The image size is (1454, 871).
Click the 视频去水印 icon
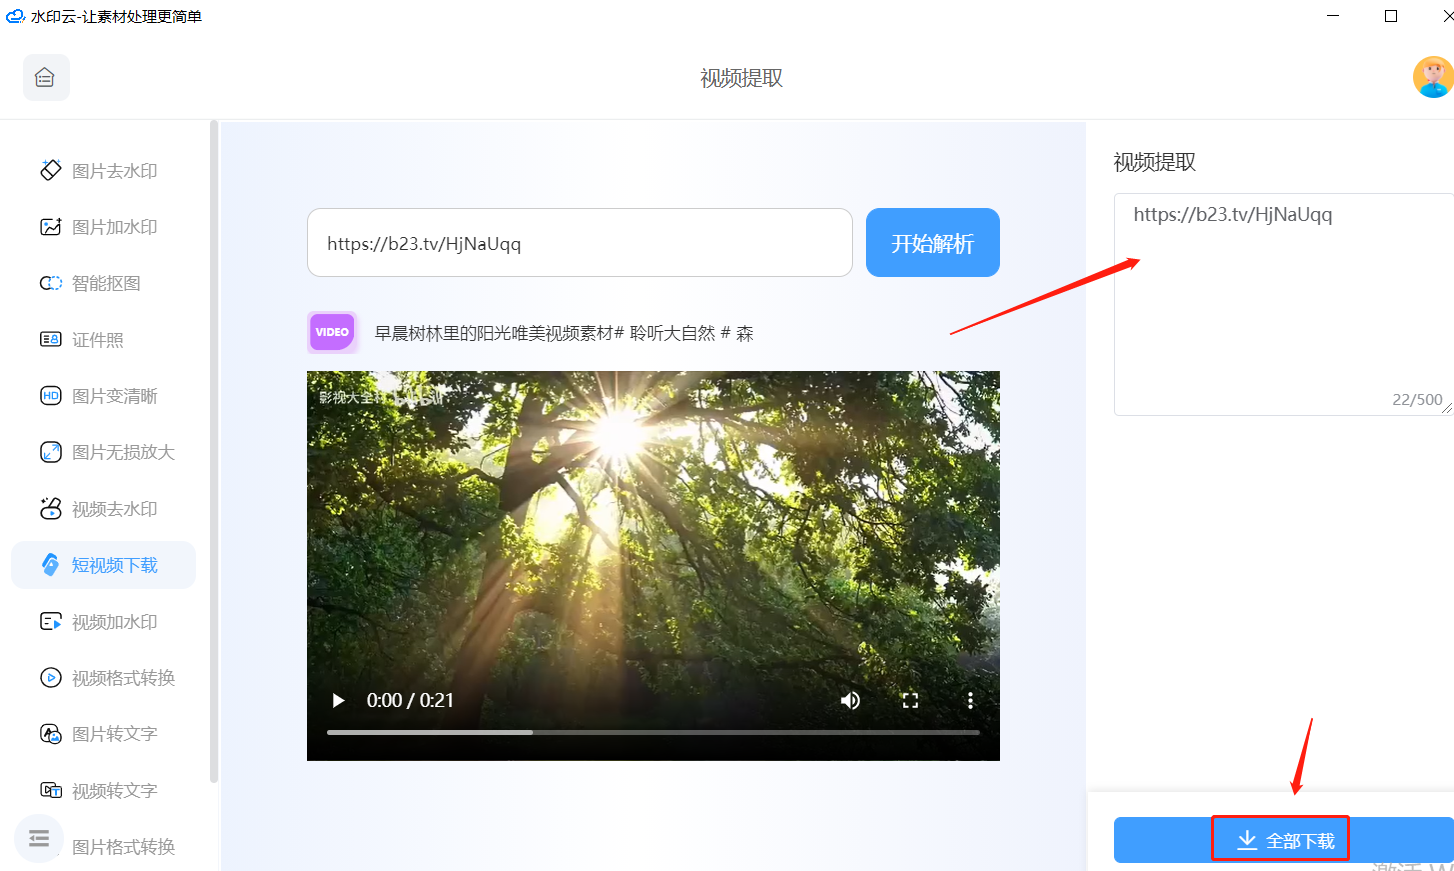click(51, 508)
